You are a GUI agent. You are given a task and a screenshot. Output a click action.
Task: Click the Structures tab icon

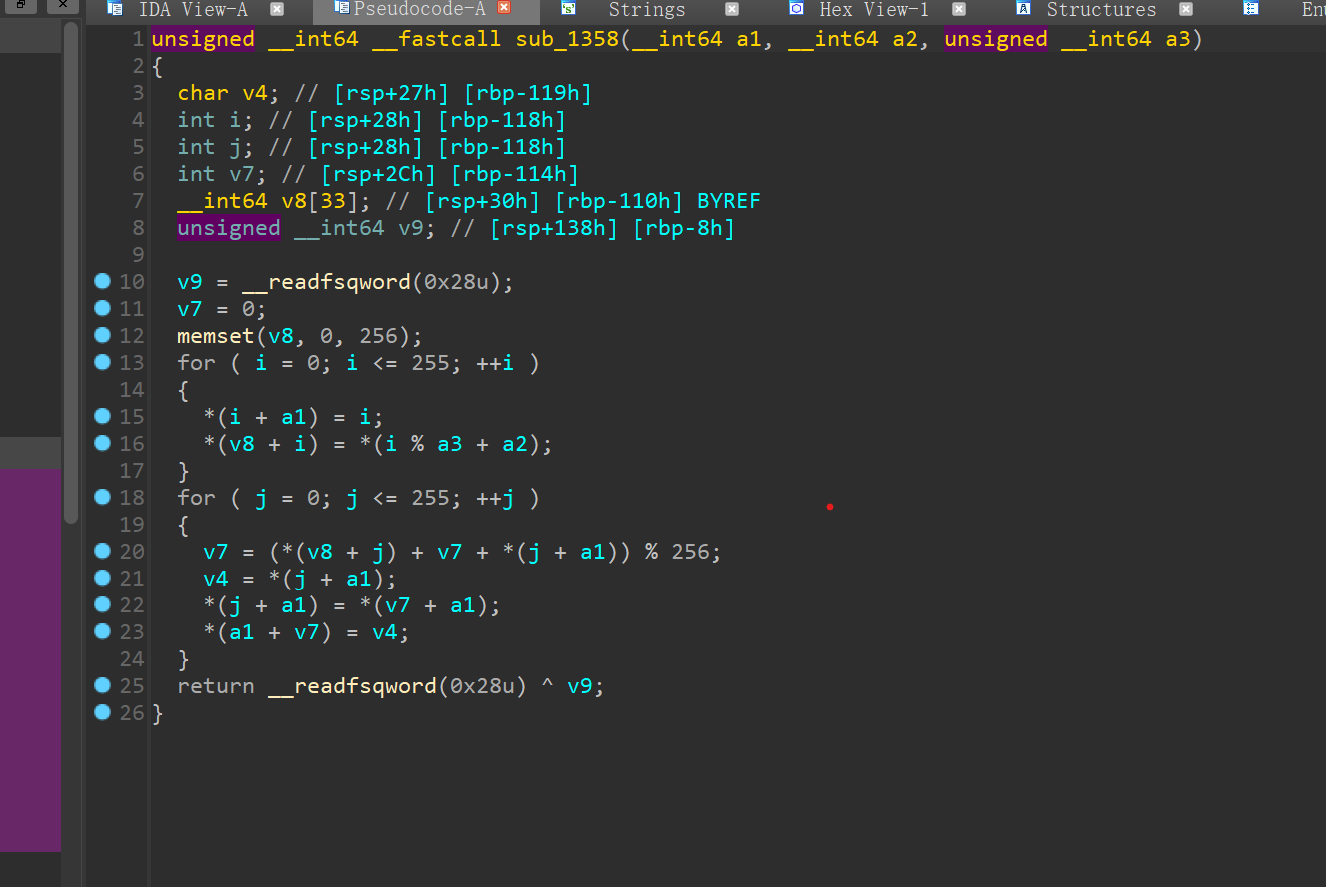point(1023,9)
